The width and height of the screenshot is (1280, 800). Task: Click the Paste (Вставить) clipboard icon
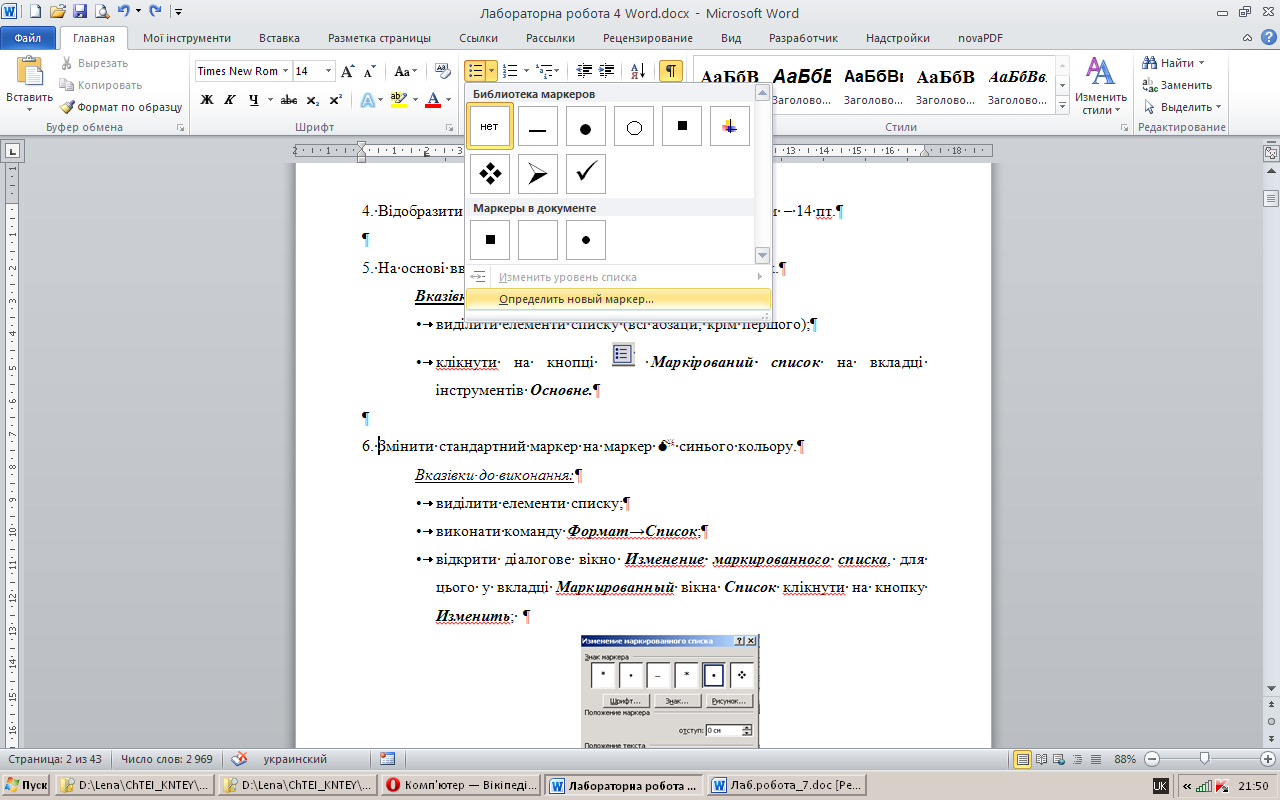pos(30,72)
